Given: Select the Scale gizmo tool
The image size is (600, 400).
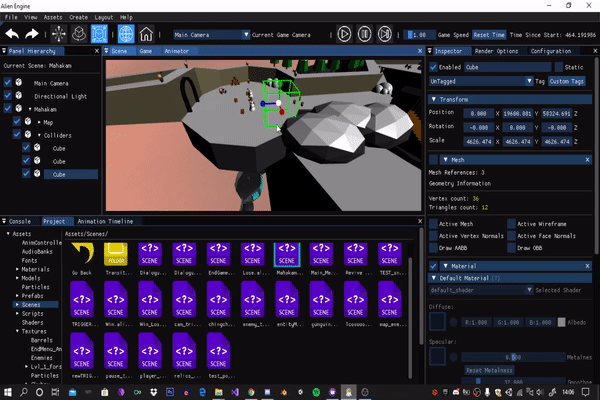Looking at the screenshot, I should [x=99, y=34].
